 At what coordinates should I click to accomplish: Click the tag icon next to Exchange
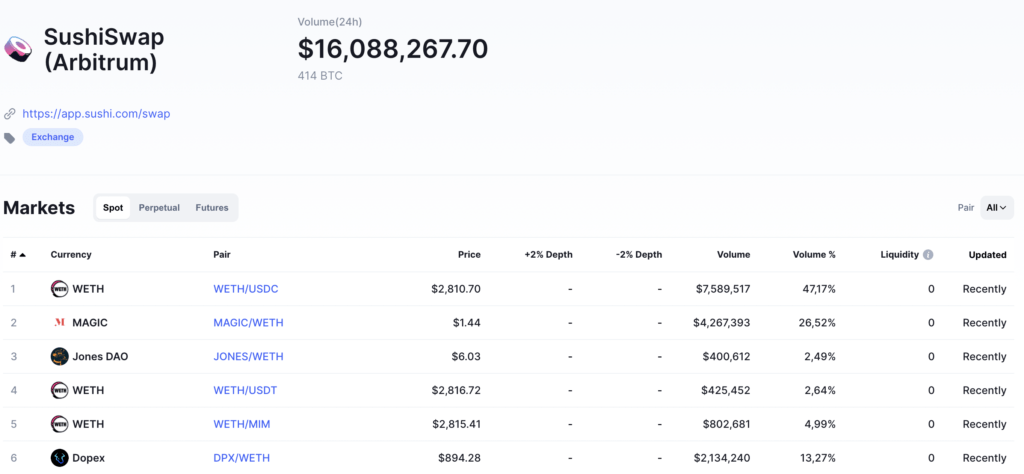[10, 137]
